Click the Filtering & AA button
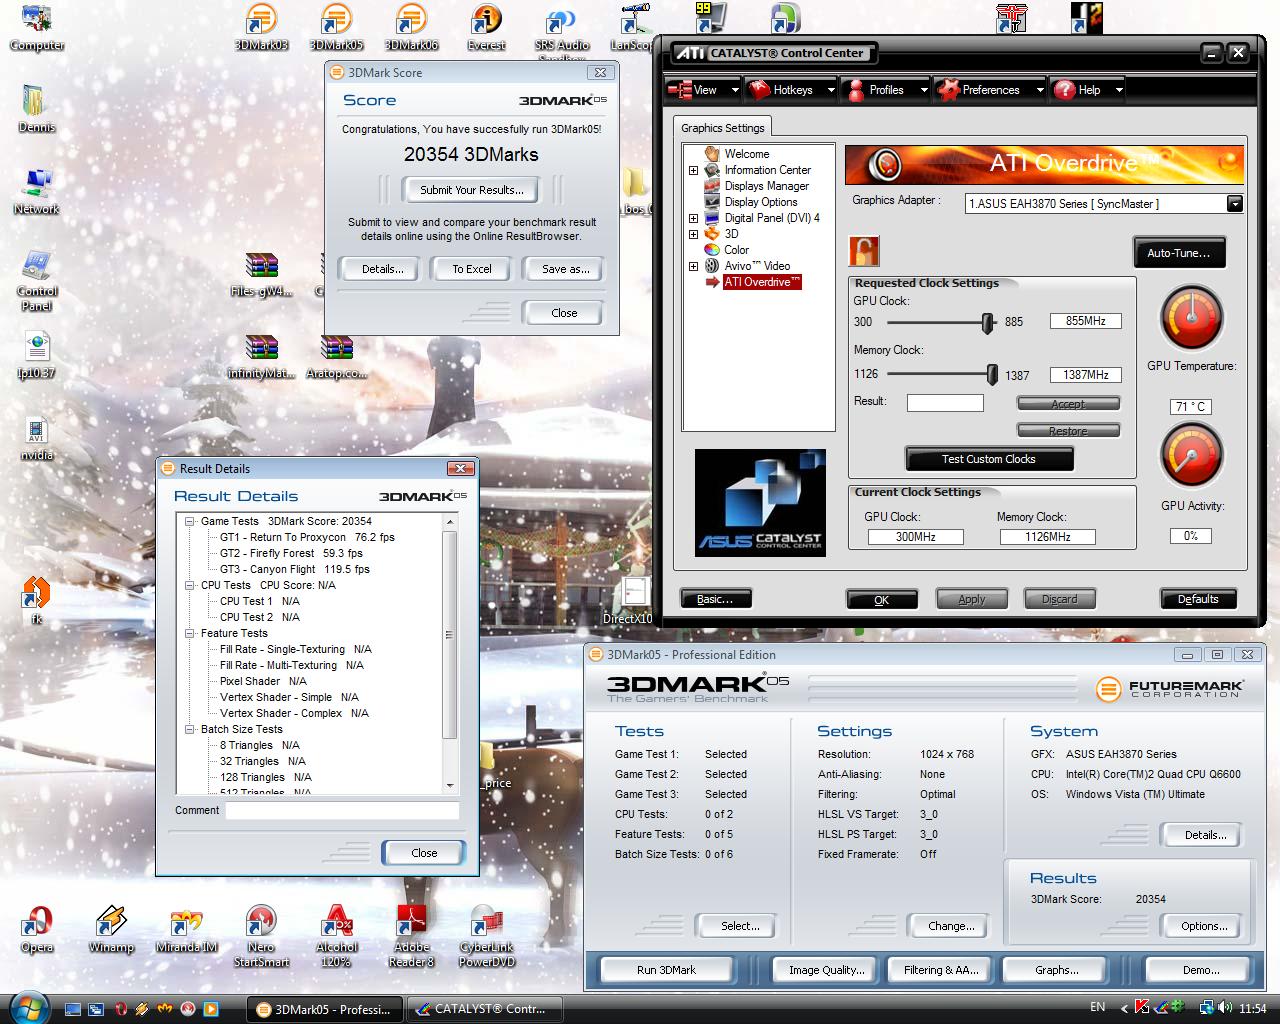Screen dimensions: 1280x1024 (x=941, y=970)
